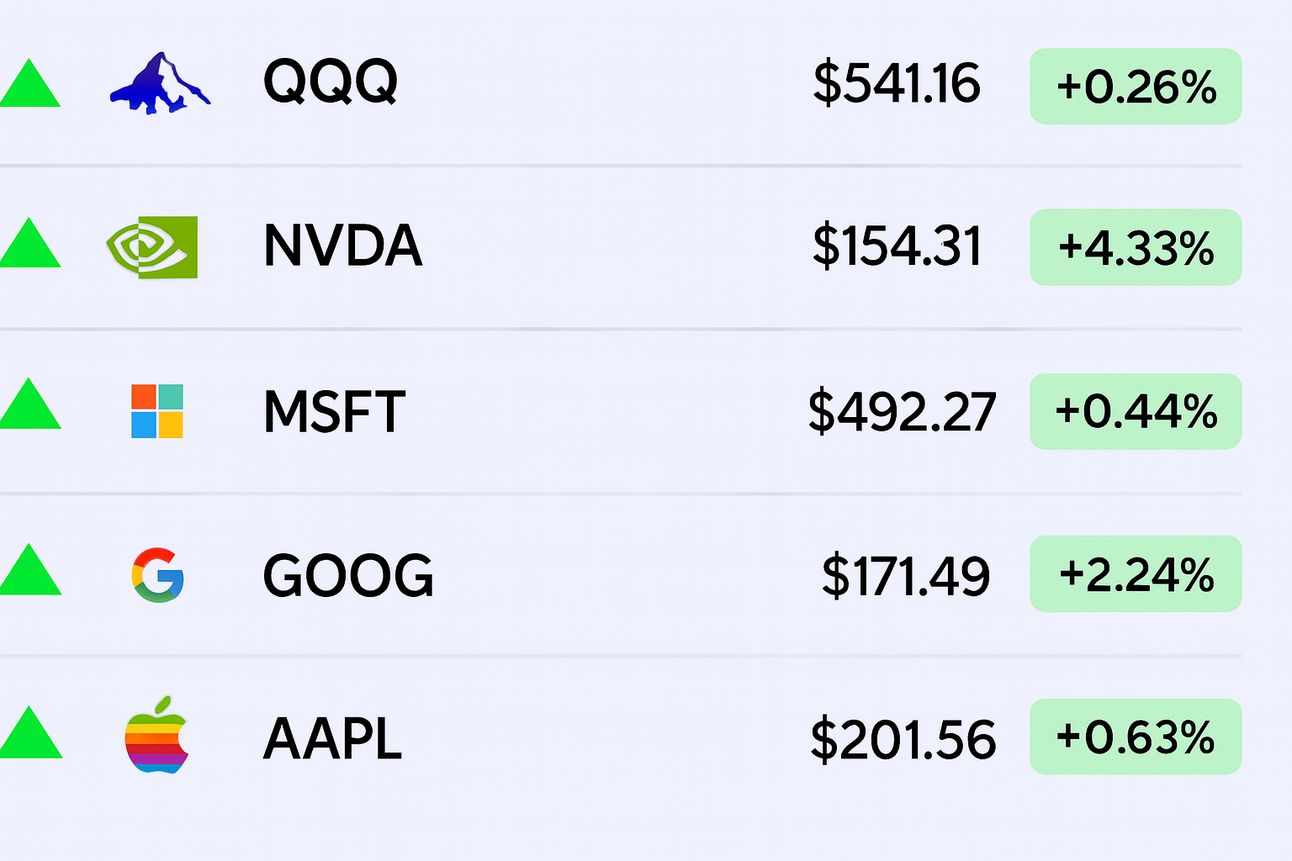Screen dimensions: 1292x861
Task: Open the QQQ ticker symbol
Action: [330, 83]
